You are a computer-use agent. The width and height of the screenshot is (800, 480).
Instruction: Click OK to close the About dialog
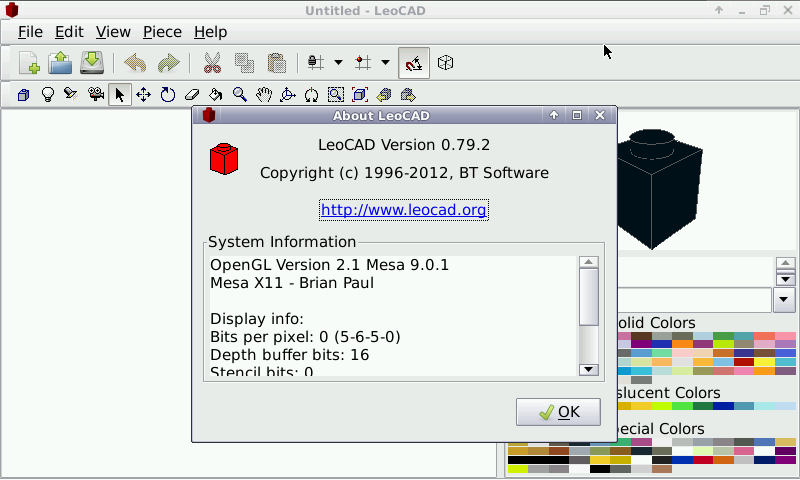(x=558, y=412)
